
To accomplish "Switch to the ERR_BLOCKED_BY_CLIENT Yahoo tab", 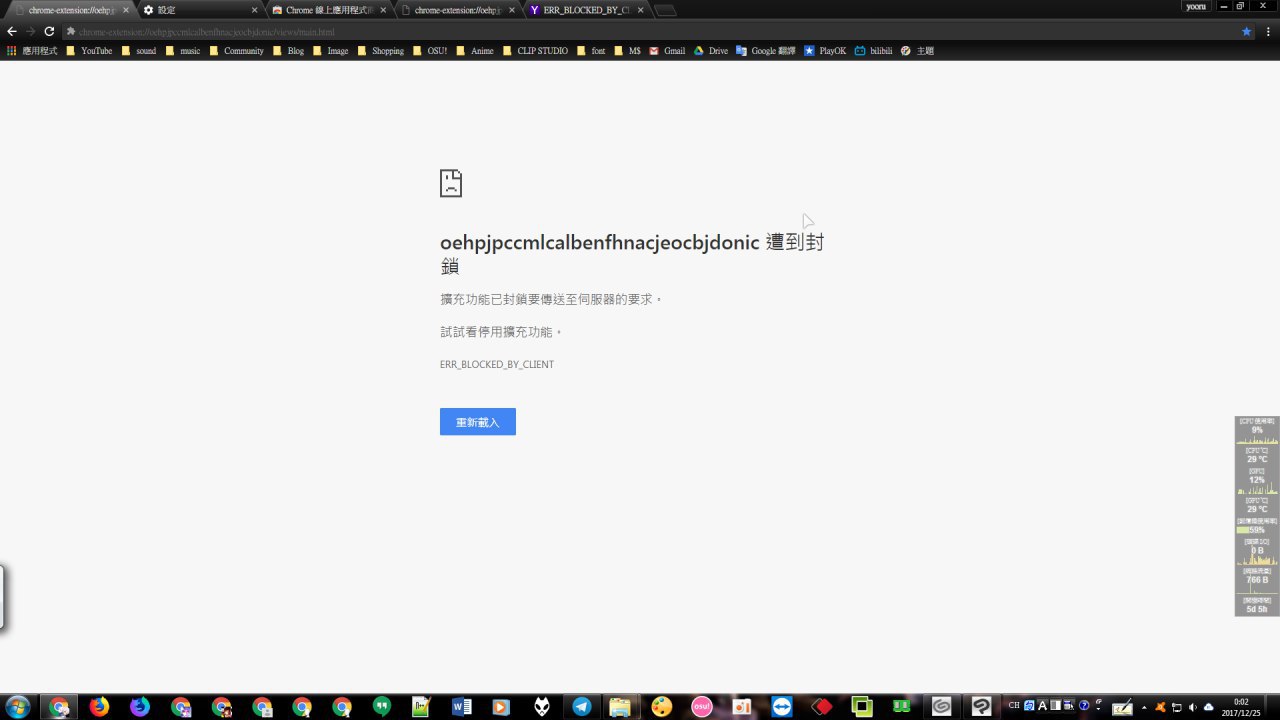I will (x=585, y=10).
